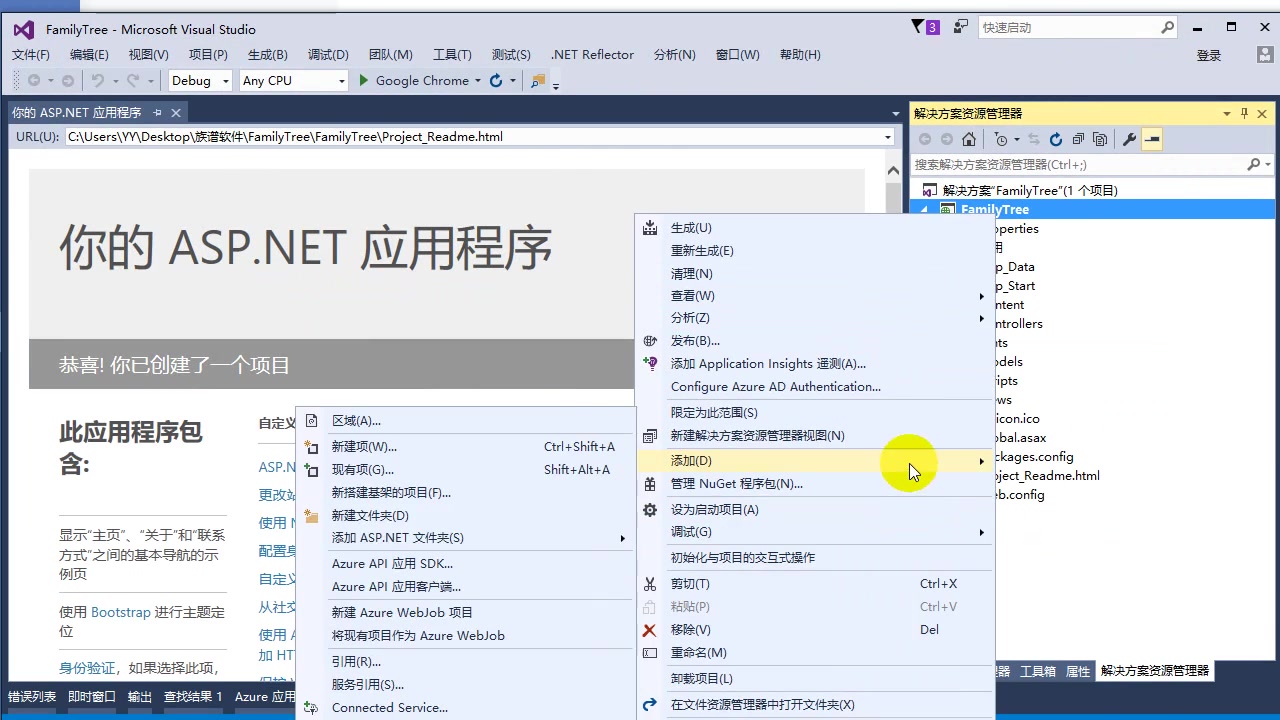Collapse the FamilyTree project node
The image size is (1280, 720).
point(924,210)
